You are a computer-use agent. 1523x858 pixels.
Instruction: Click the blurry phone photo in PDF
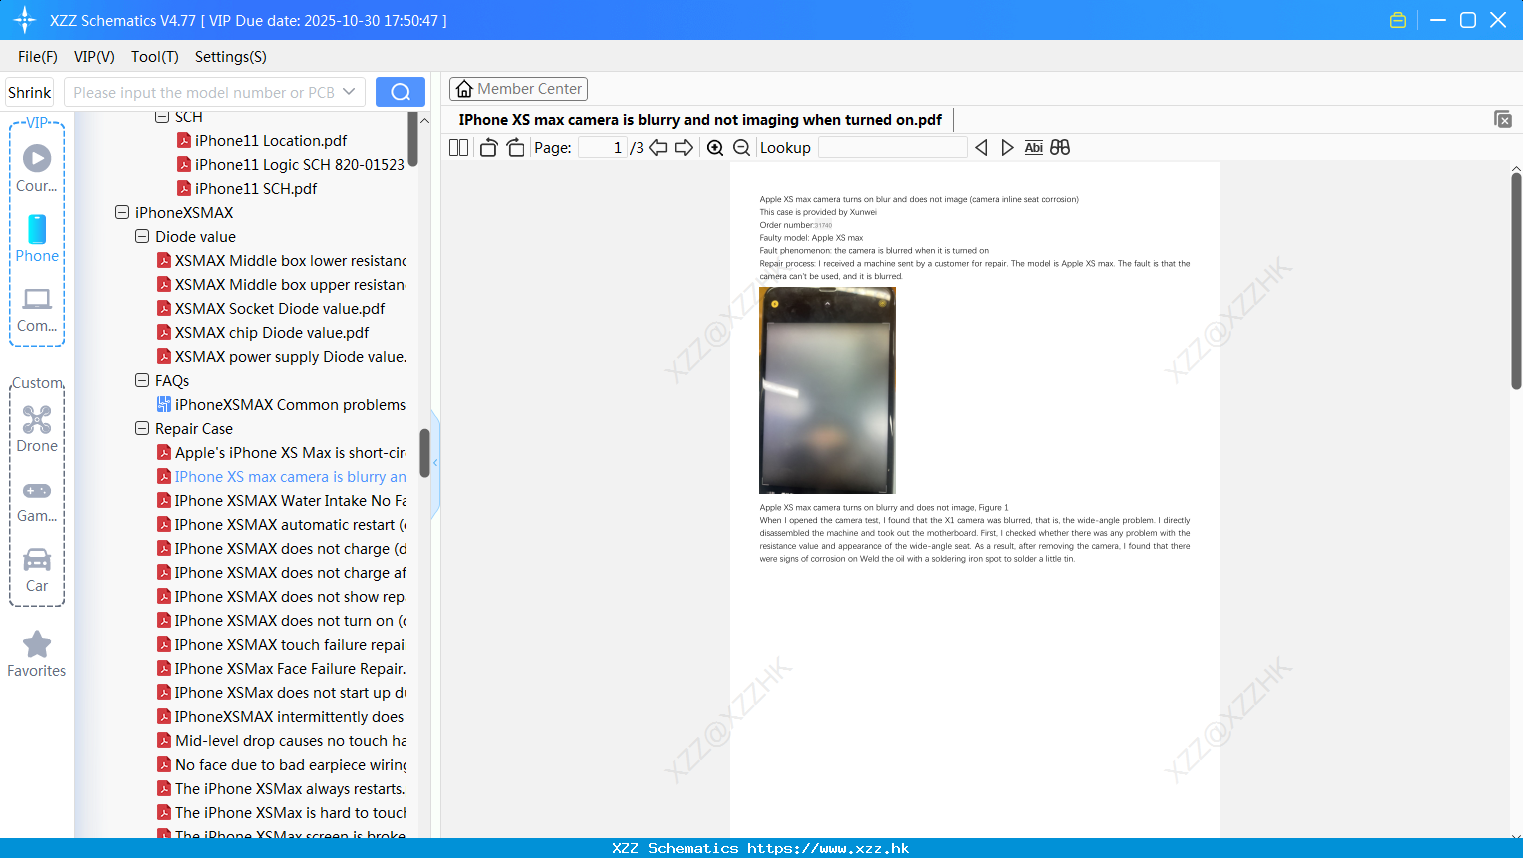(x=828, y=390)
